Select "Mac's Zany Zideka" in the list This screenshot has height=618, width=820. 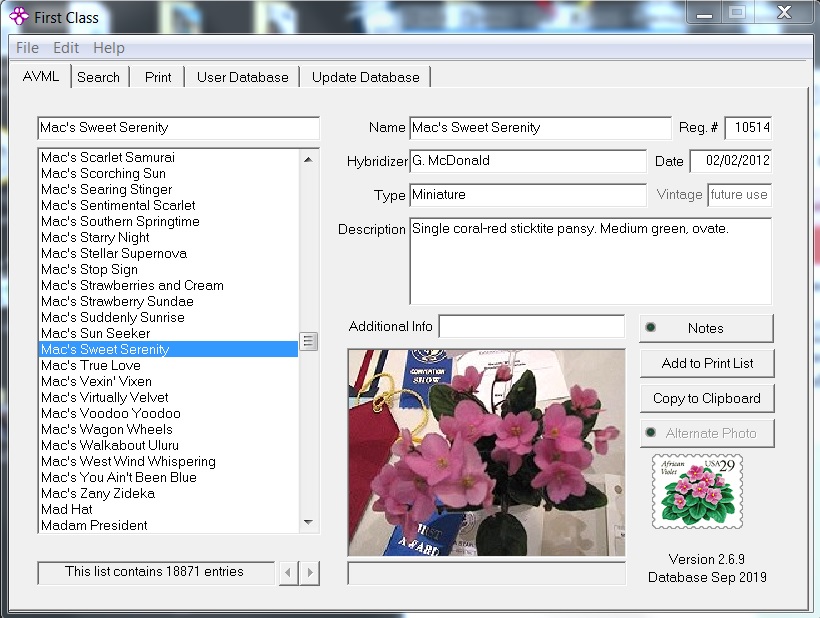point(168,494)
